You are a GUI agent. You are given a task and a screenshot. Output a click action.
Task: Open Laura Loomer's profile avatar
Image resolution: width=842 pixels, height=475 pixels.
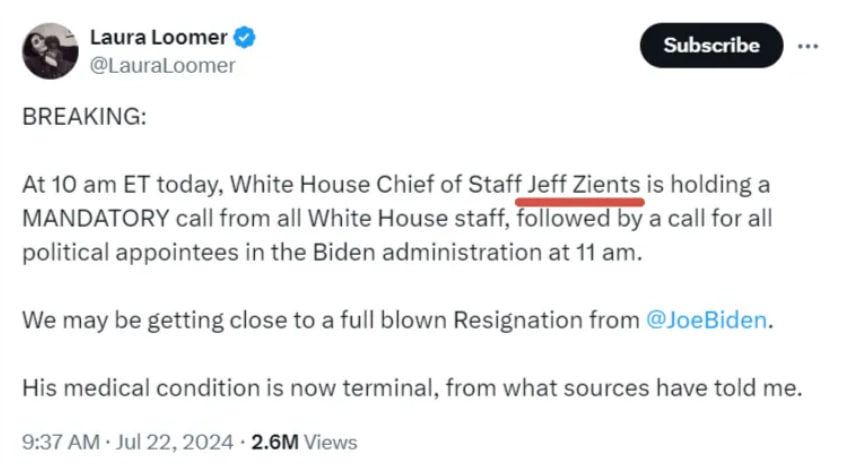(x=50, y=51)
